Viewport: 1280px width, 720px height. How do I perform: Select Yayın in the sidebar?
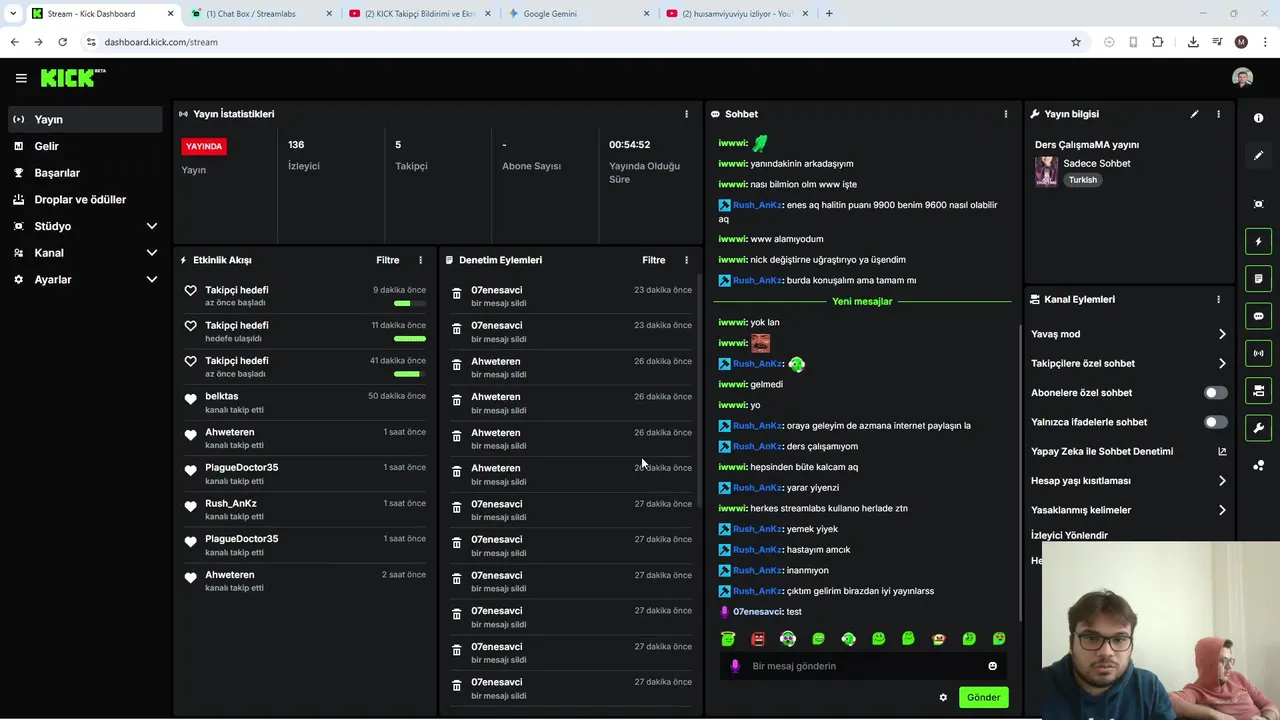(x=85, y=119)
